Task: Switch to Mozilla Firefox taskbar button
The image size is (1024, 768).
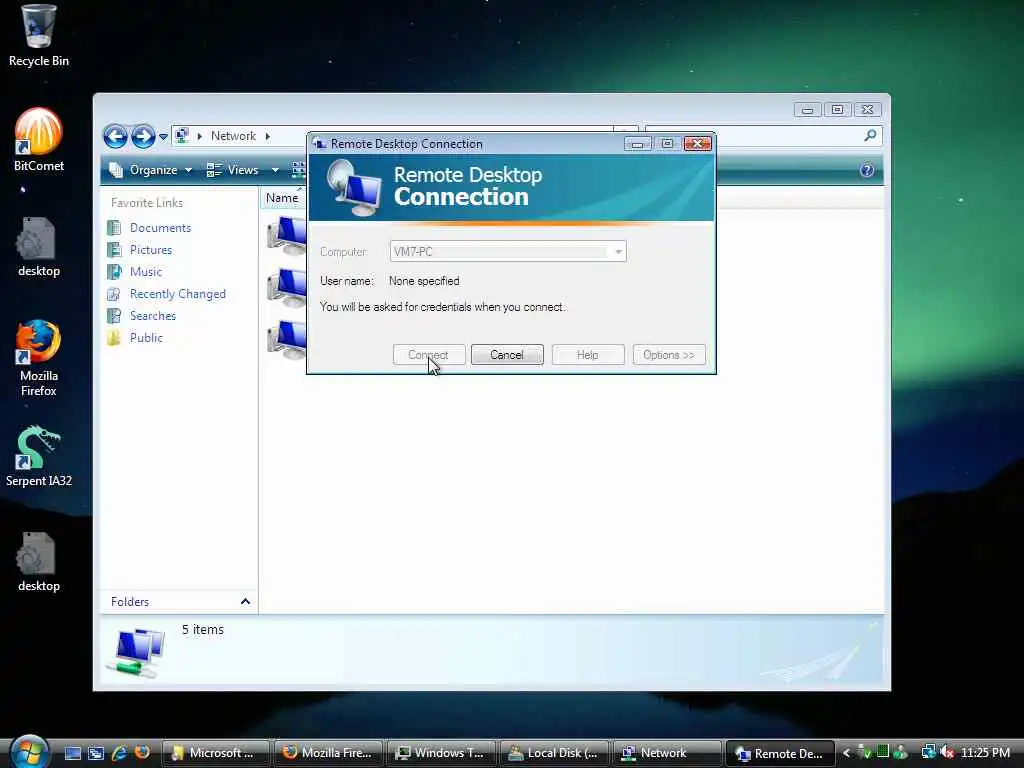Action: [328, 753]
